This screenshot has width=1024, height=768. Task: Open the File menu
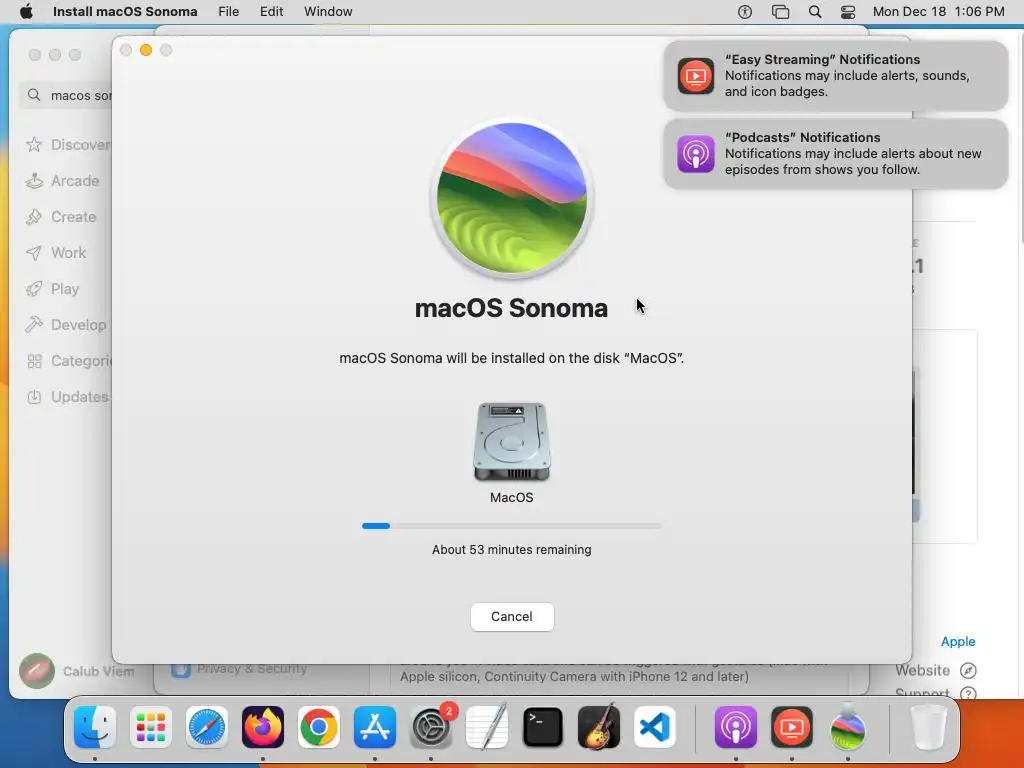(229, 12)
